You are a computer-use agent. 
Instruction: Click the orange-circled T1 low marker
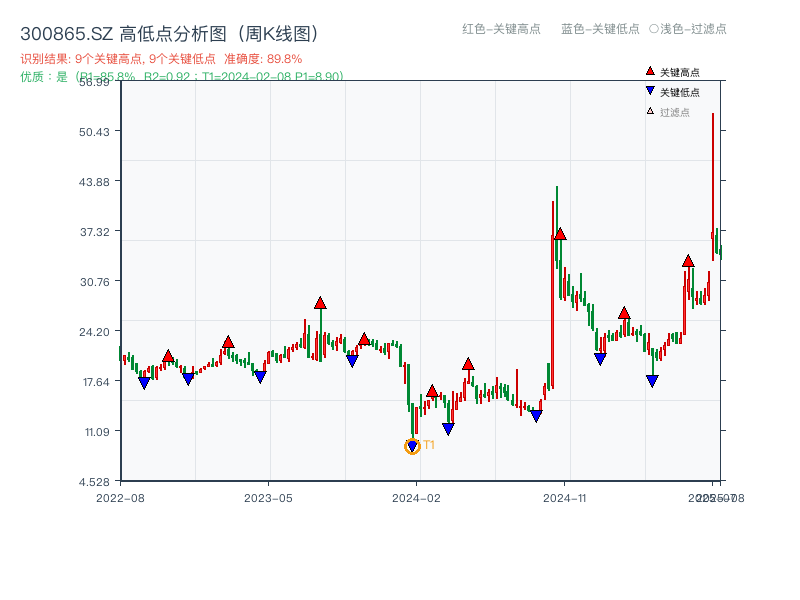pos(412,447)
